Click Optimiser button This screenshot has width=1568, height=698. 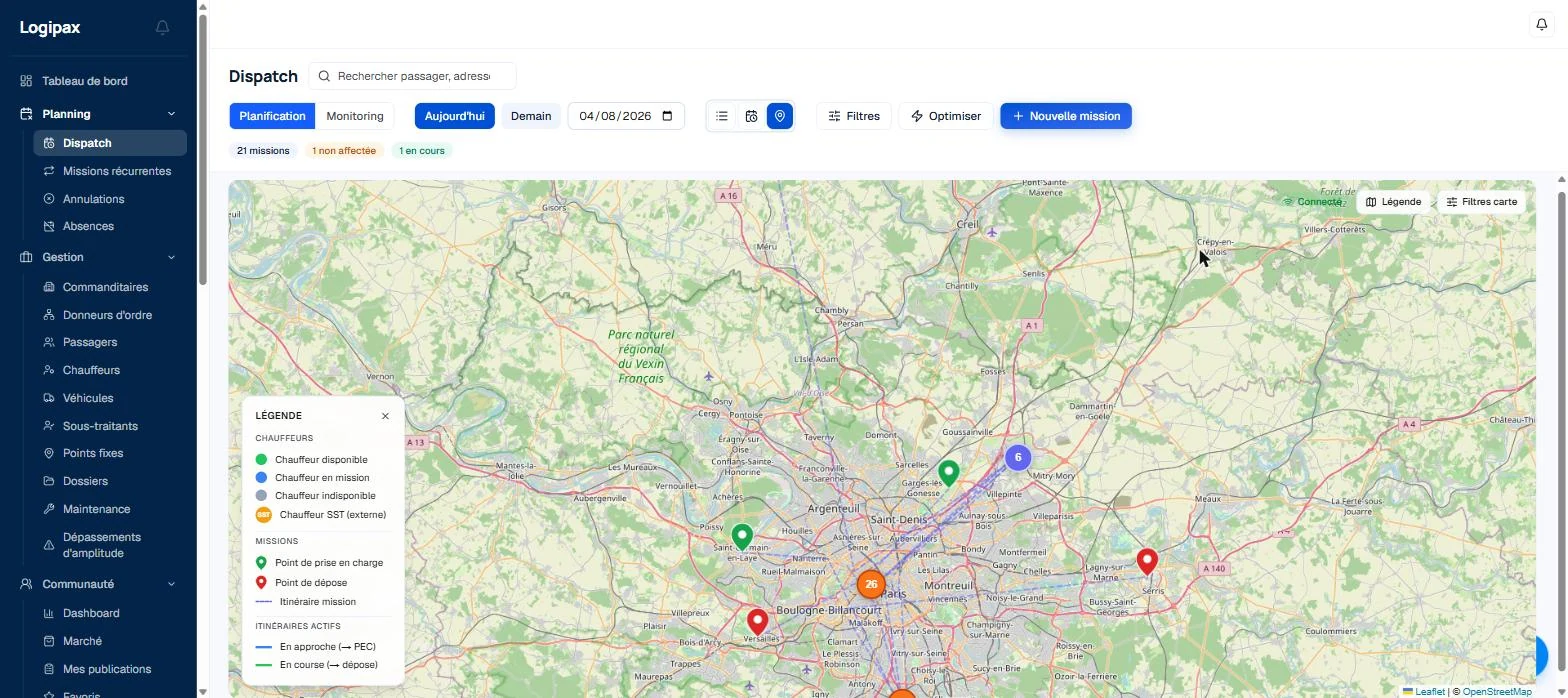click(x=946, y=116)
